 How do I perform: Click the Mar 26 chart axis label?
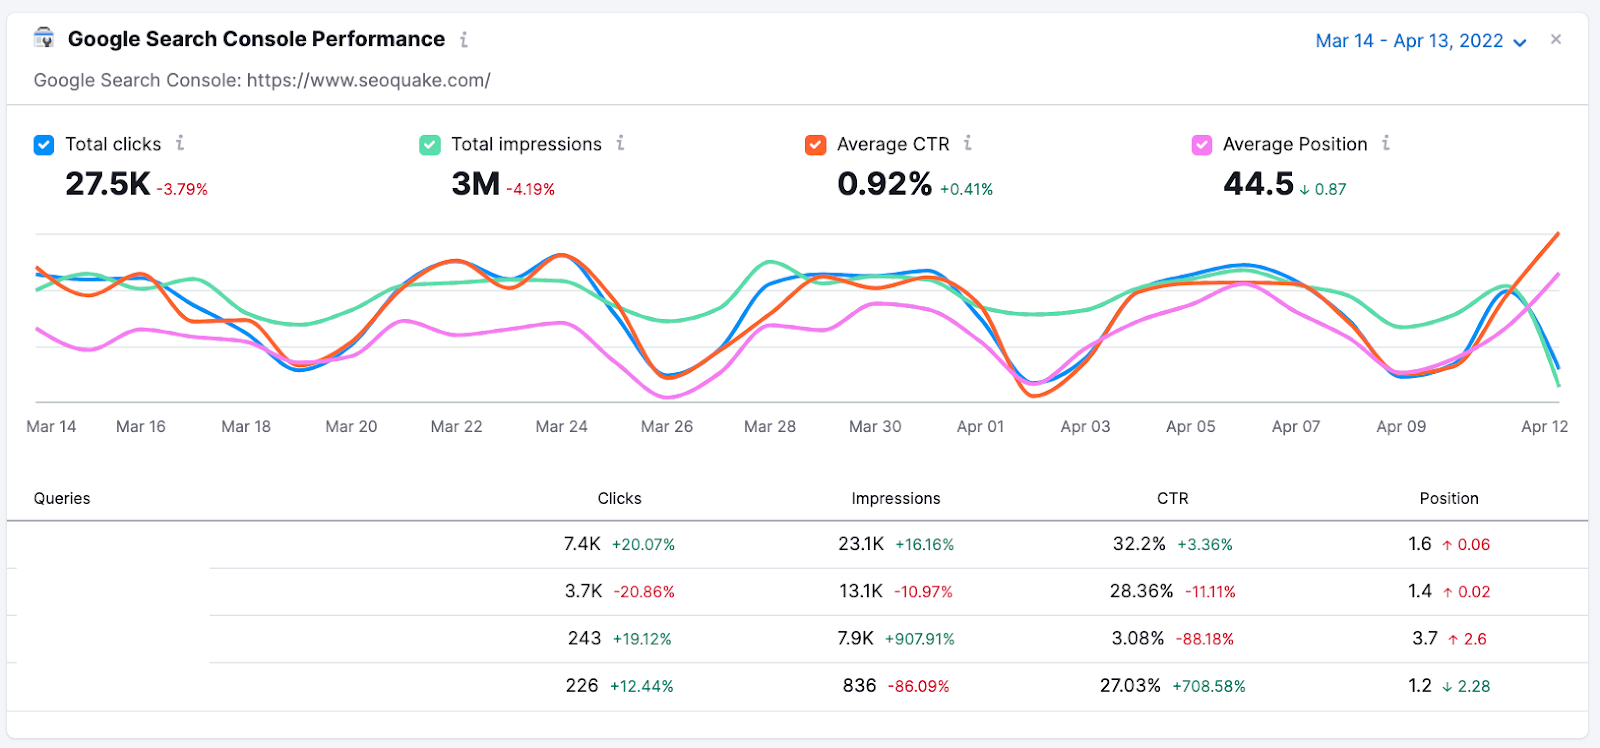click(667, 426)
